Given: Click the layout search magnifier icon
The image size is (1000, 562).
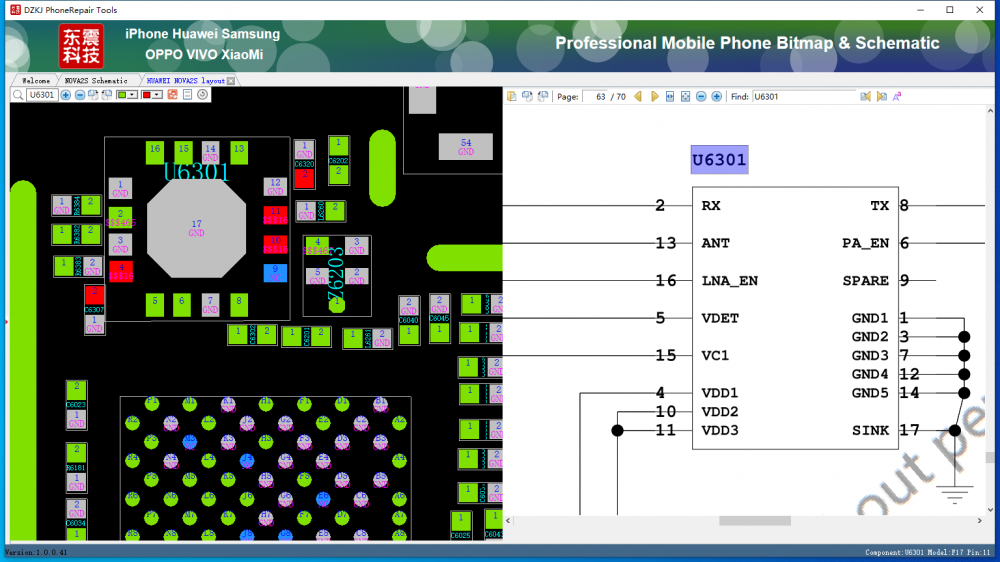Looking at the screenshot, I should click(18, 95).
